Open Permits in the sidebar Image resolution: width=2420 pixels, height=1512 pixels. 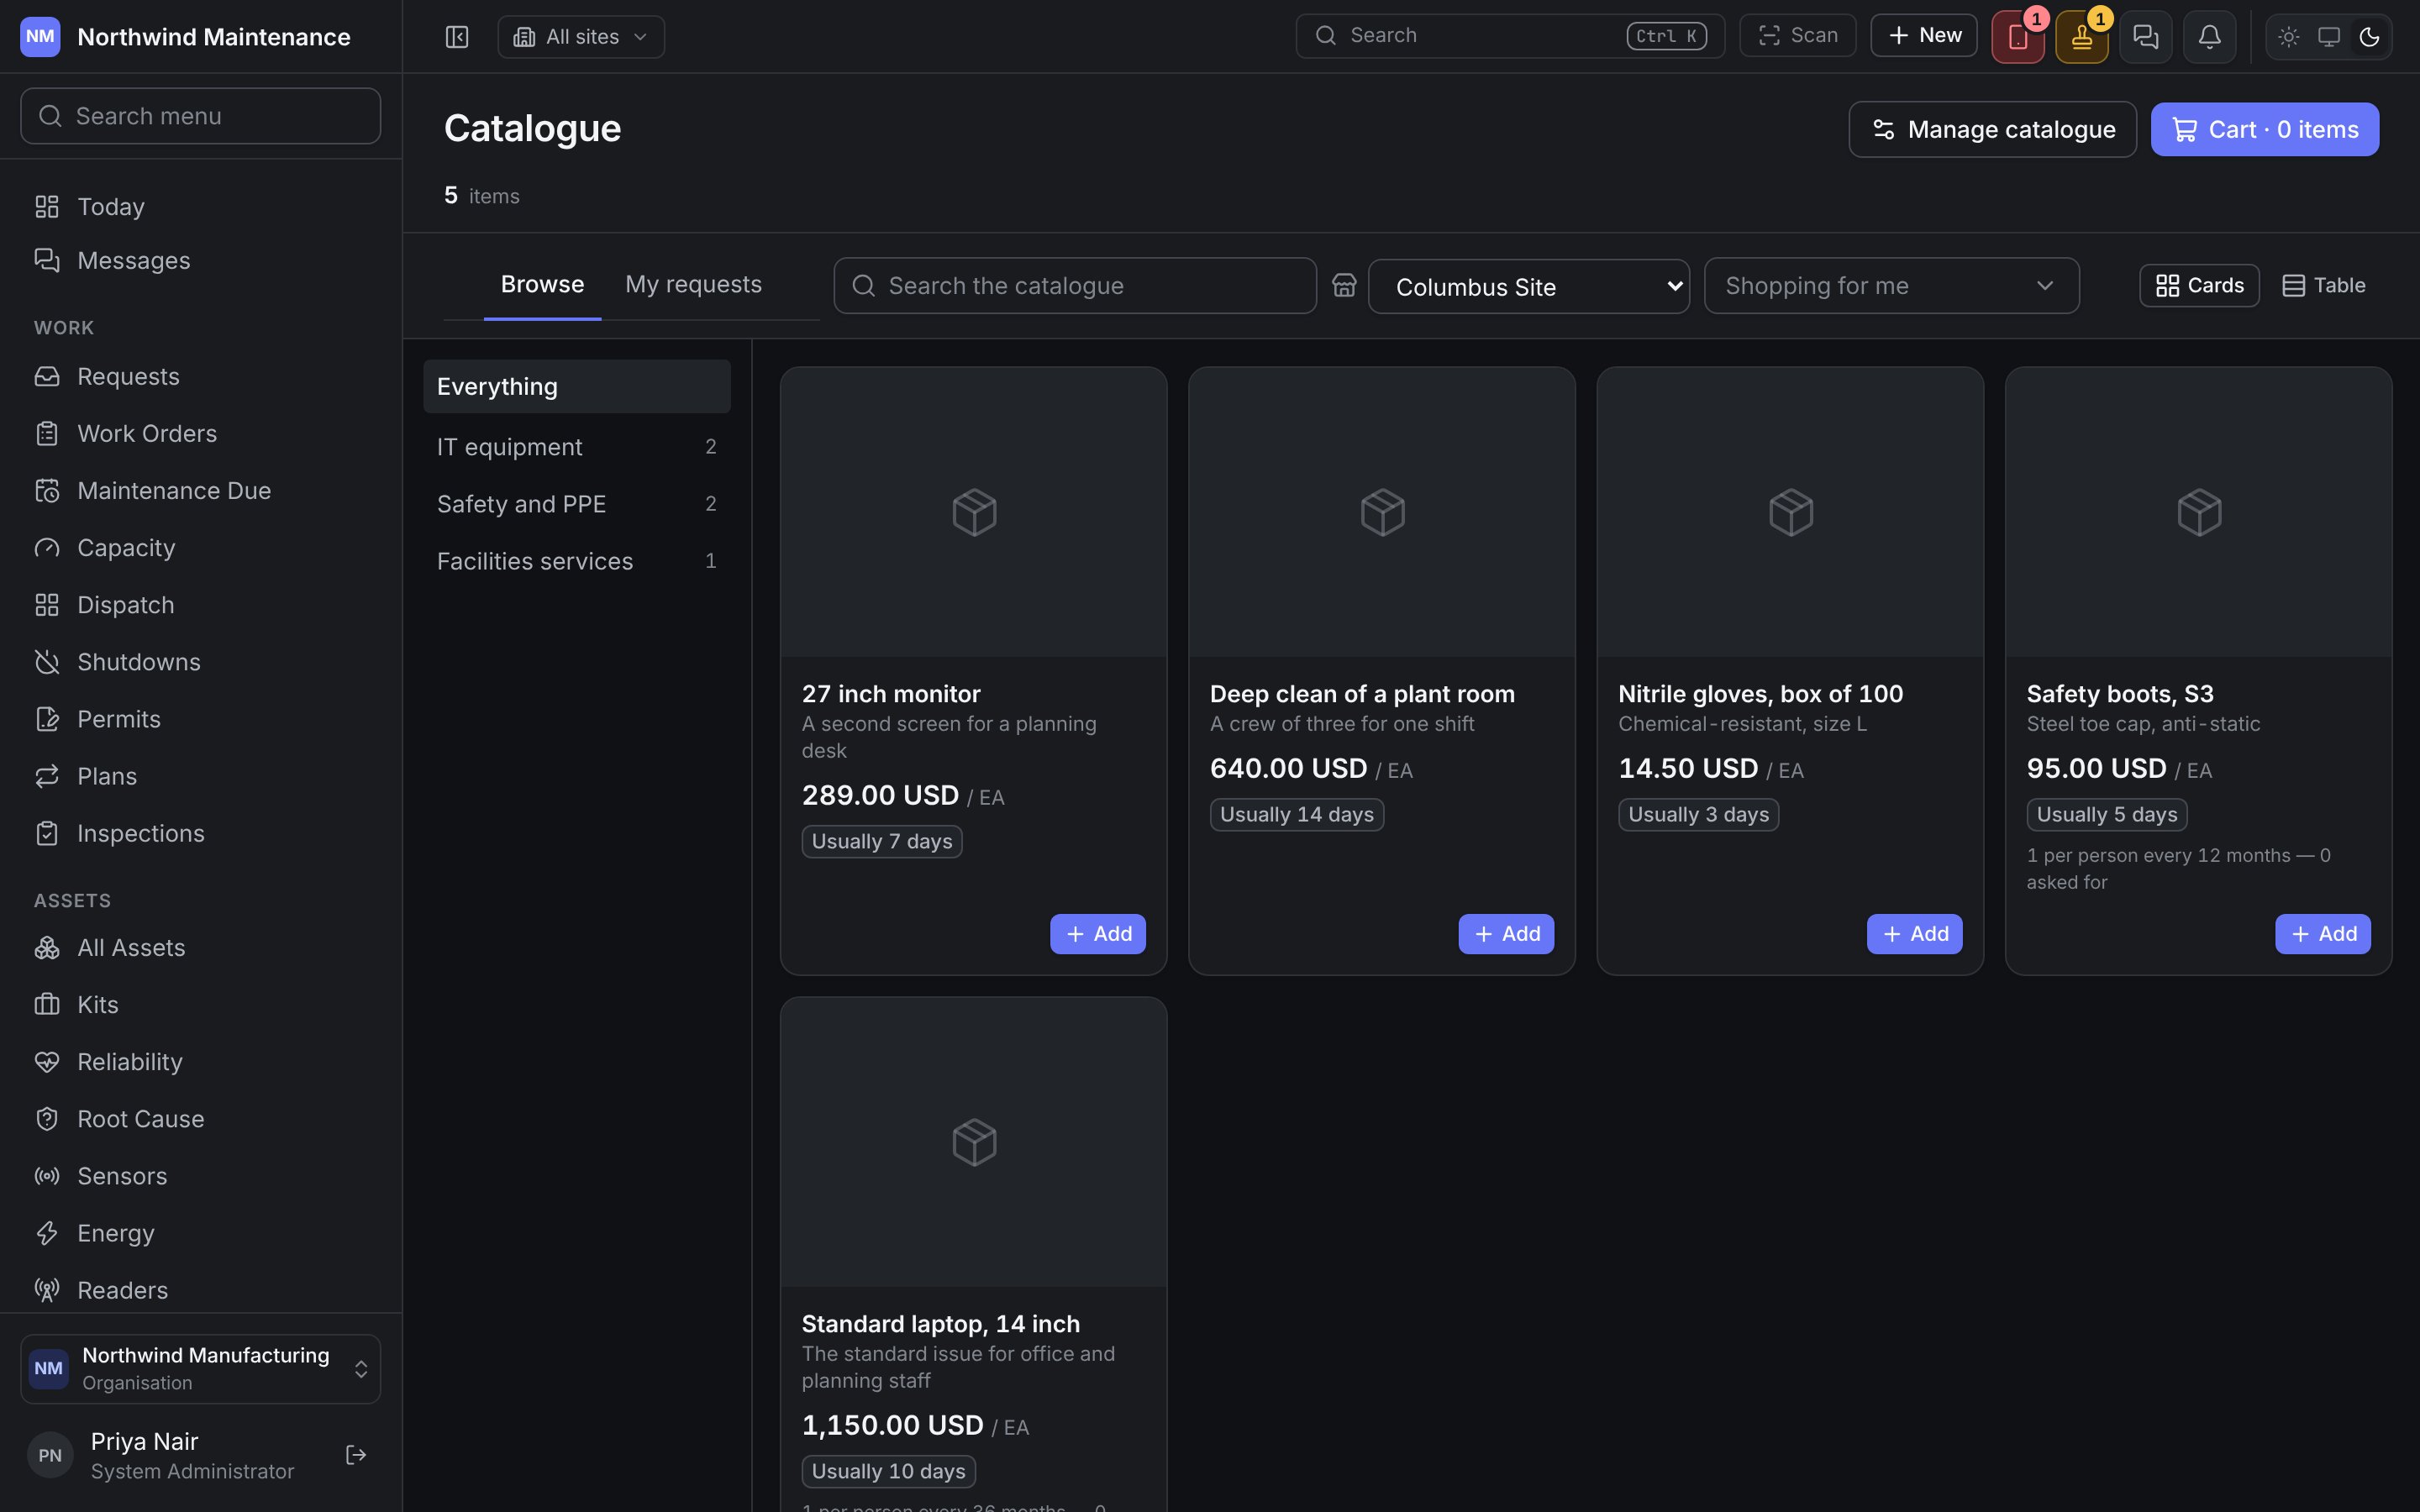pos(200,719)
